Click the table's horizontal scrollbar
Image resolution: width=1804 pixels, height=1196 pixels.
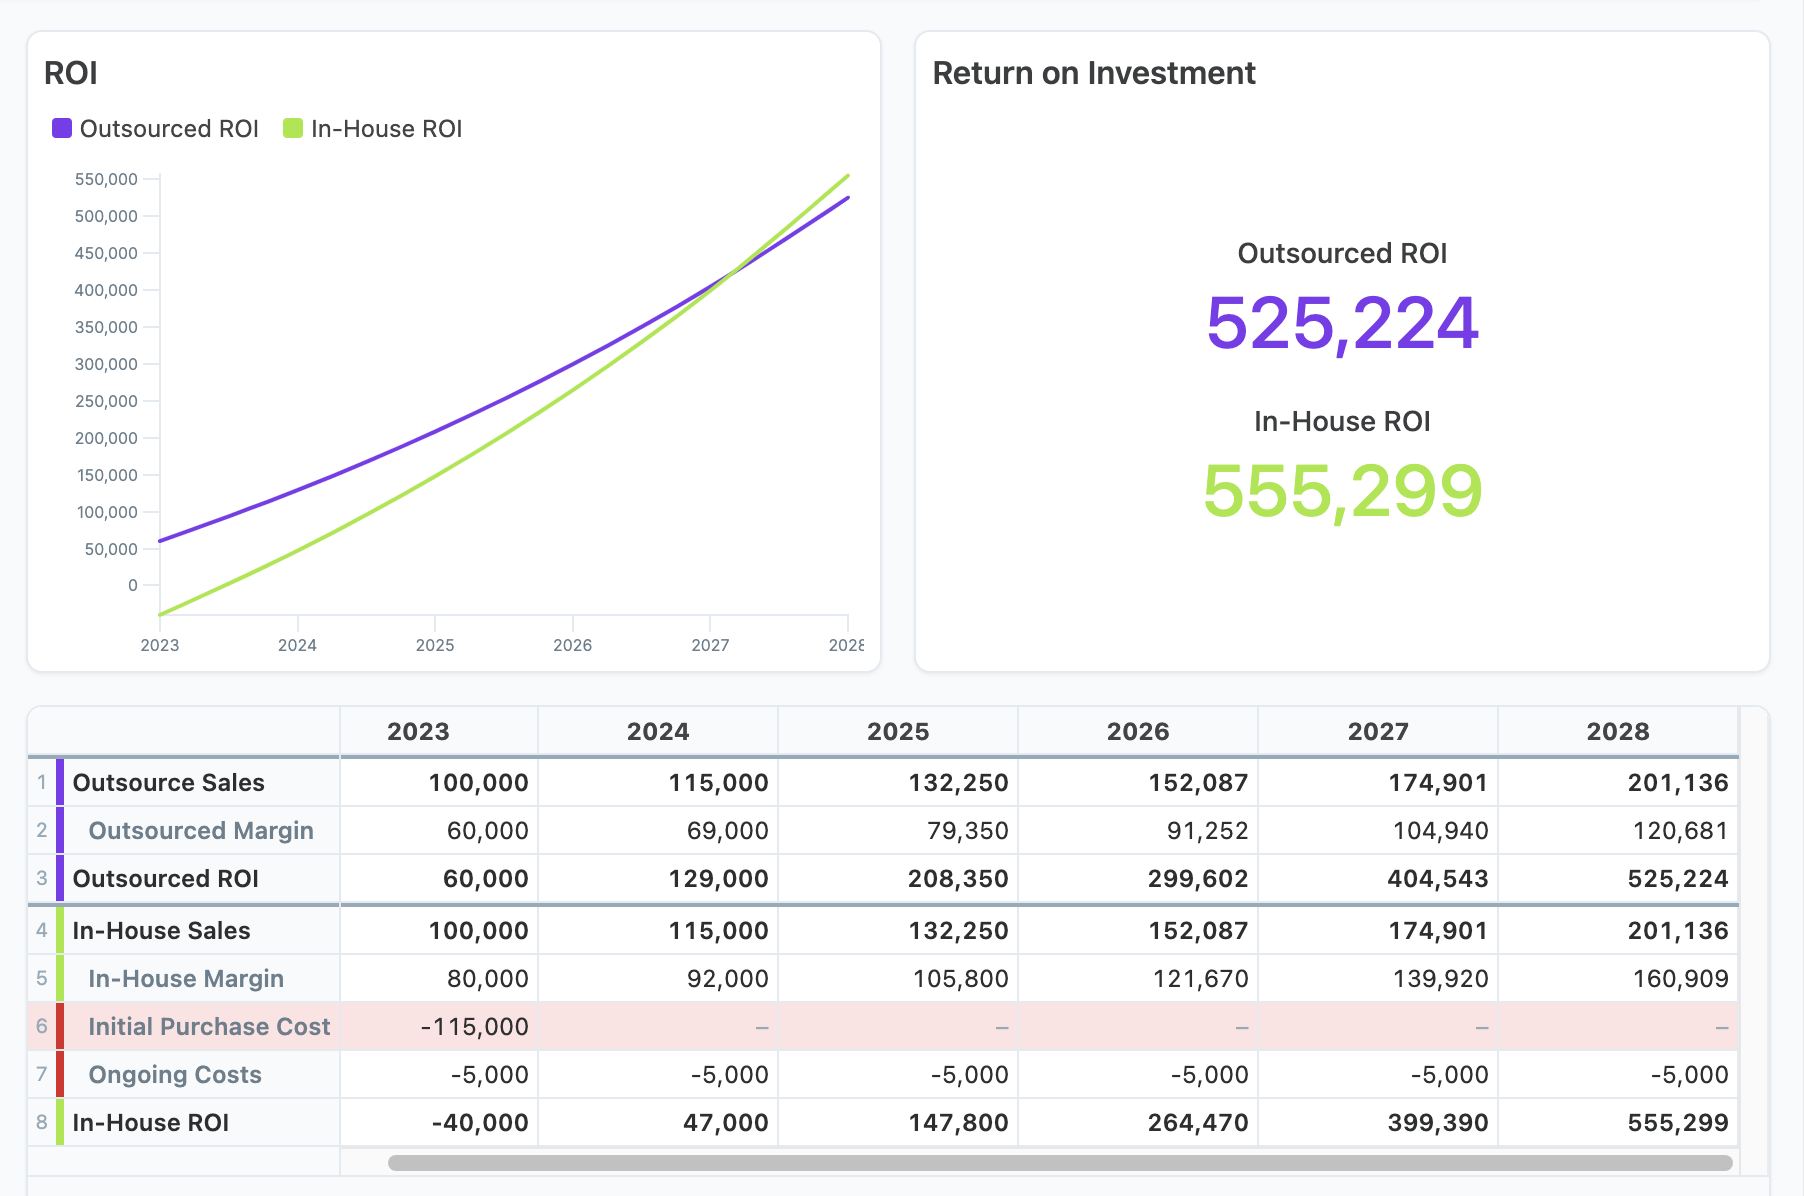click(x=1060, y=1163)
